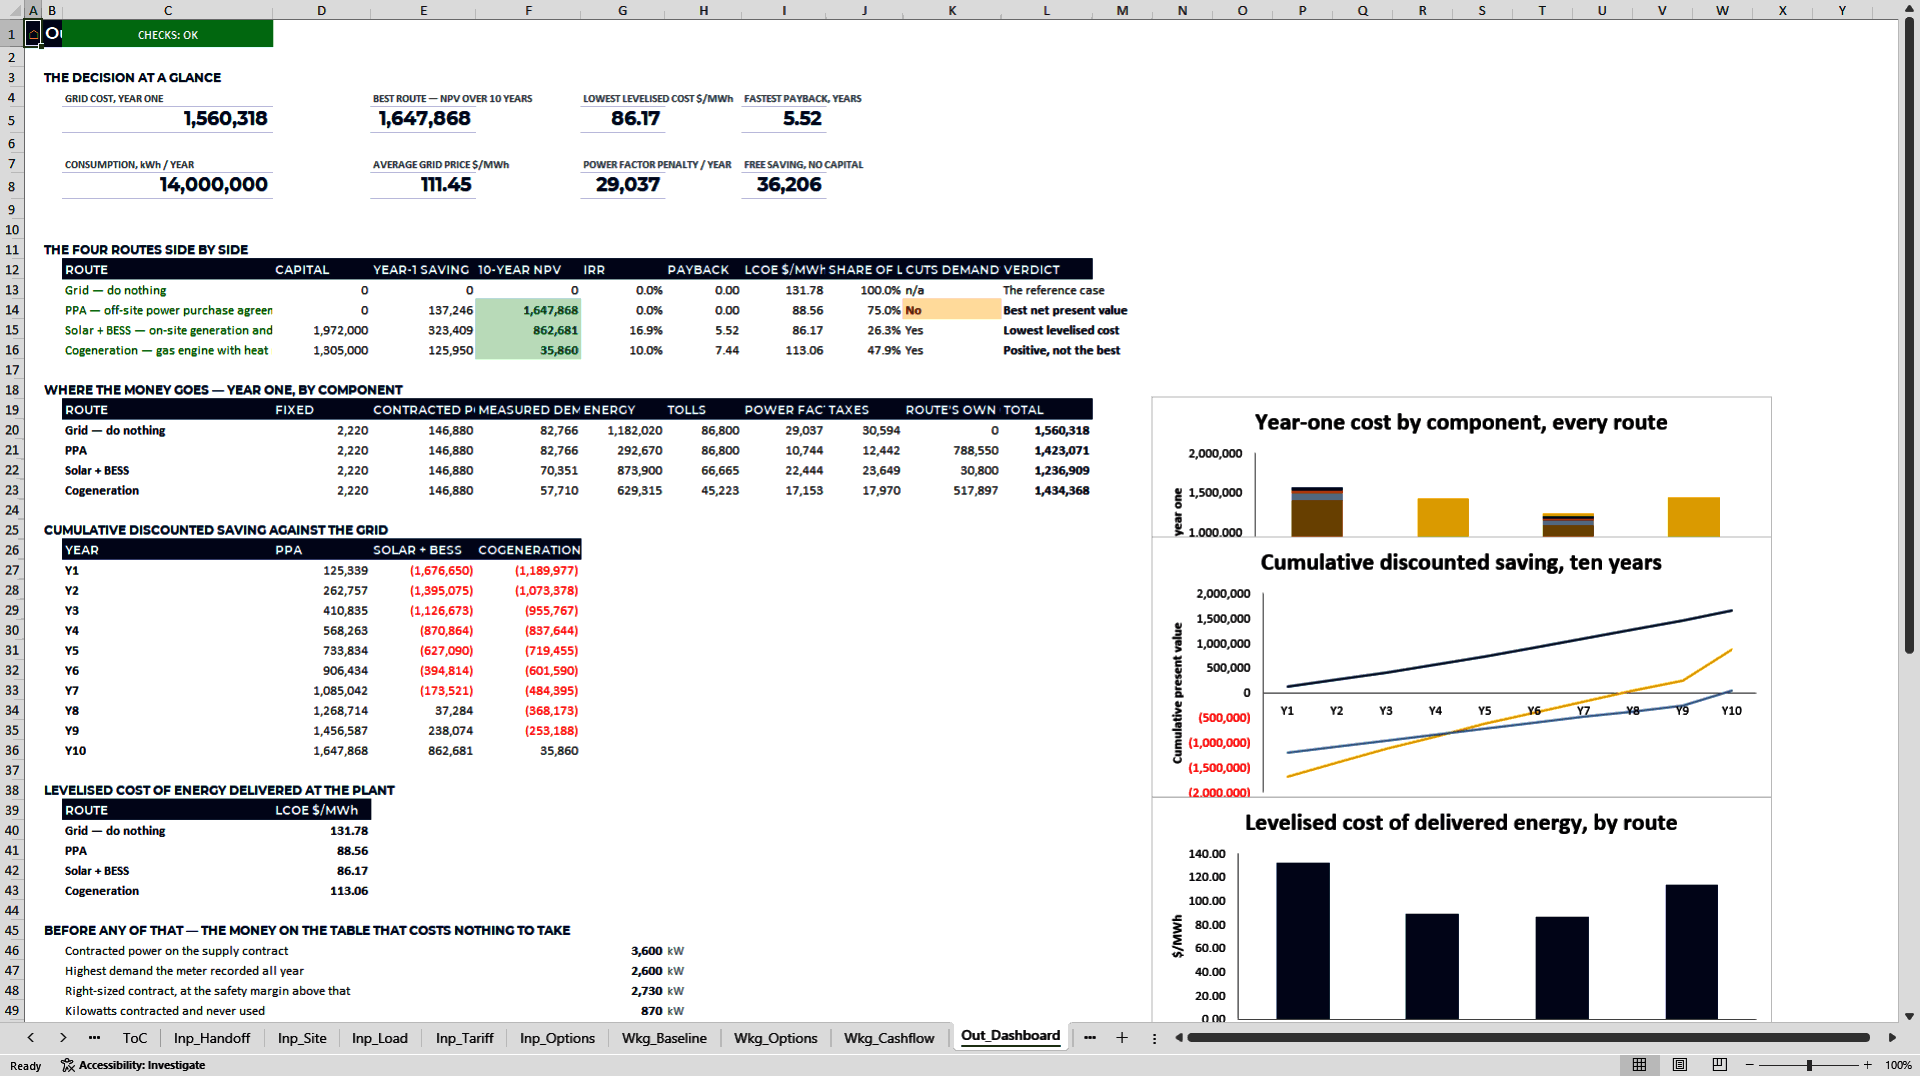Select Y1 Solar + BESS value (1,676,650)
The image size is (1920, 1076).
click(423, 570)
